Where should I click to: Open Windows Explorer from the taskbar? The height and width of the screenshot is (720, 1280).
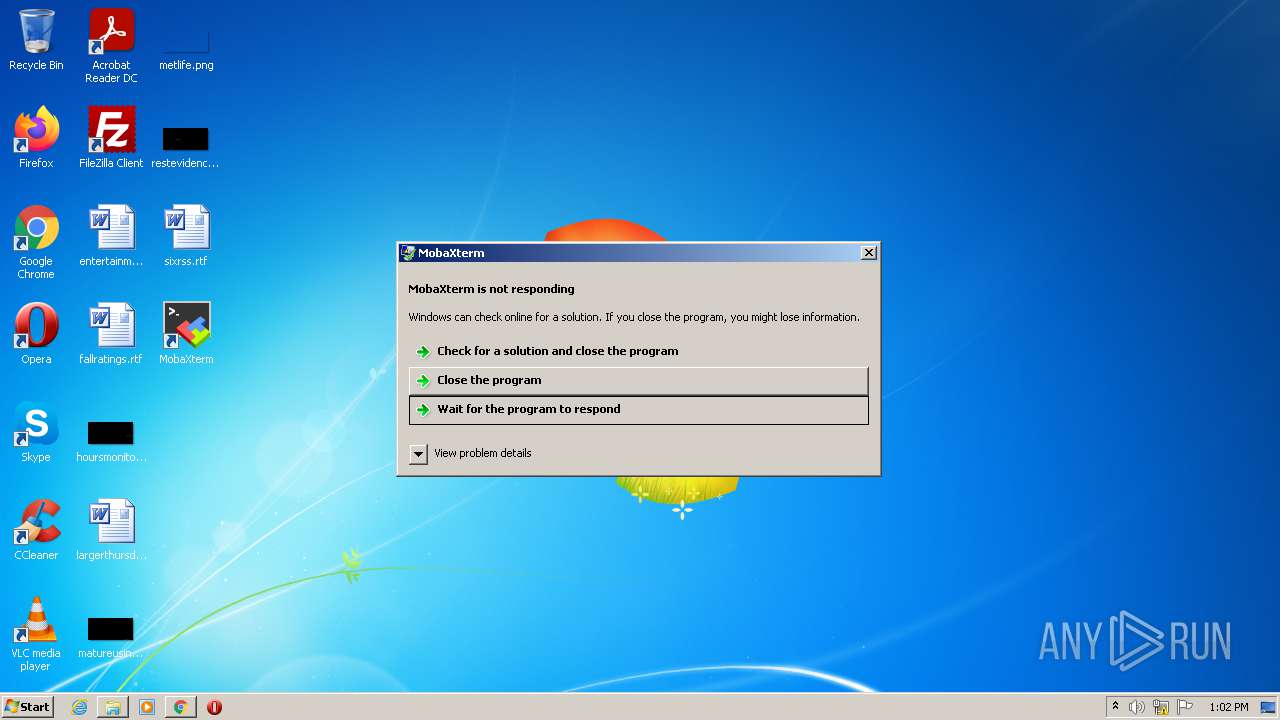113,707
